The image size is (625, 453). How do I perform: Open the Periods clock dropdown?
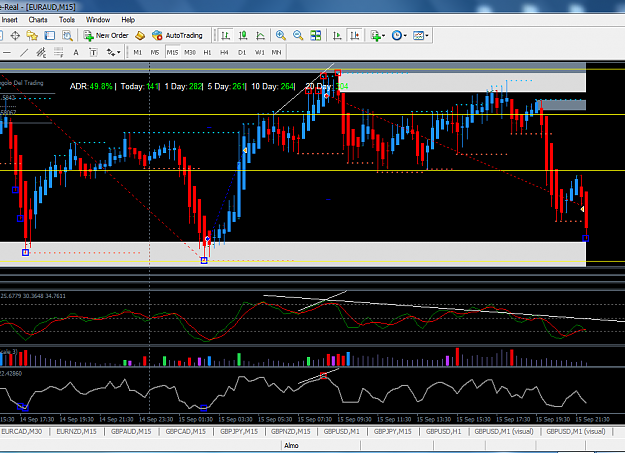click(x=399, y=35)
